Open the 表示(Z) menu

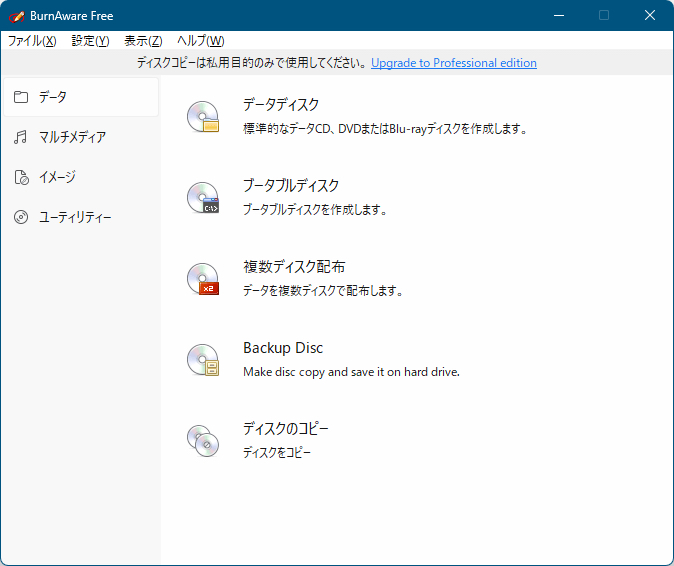click(143, 41)
